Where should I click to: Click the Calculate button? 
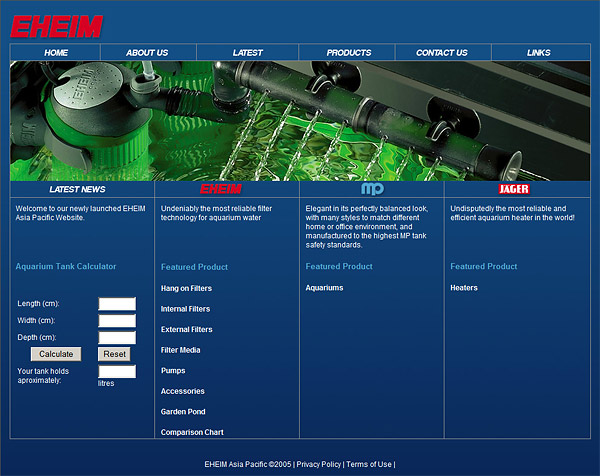click(56, 354)
